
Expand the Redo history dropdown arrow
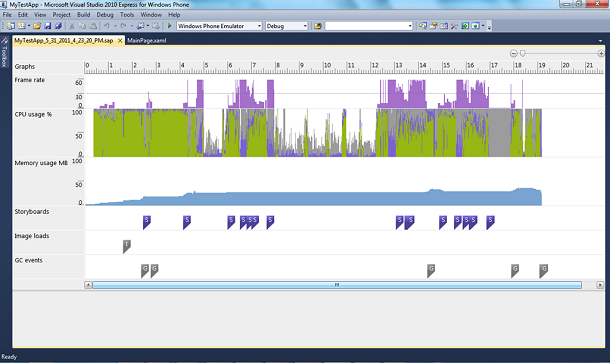coord(132,26)
